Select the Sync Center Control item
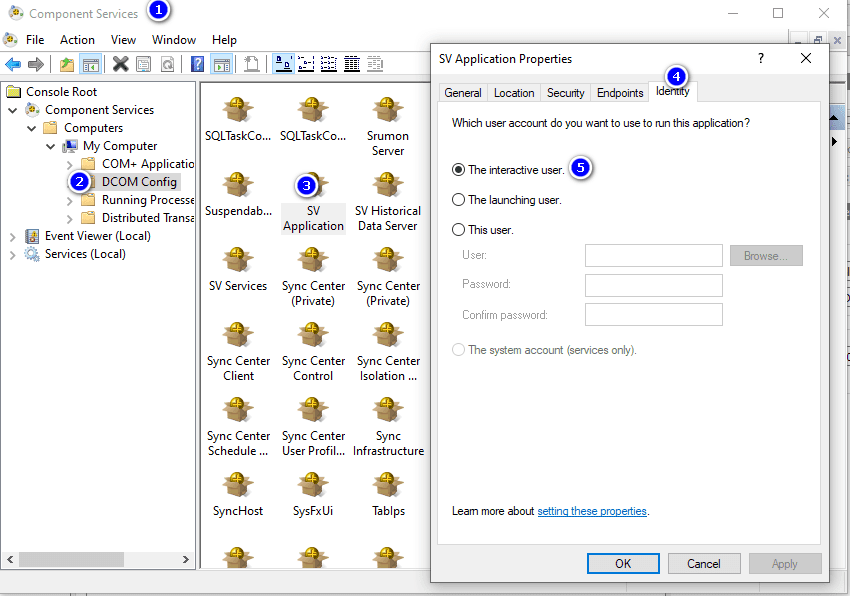The image size is (850, 596). click(x=313, y=352)
